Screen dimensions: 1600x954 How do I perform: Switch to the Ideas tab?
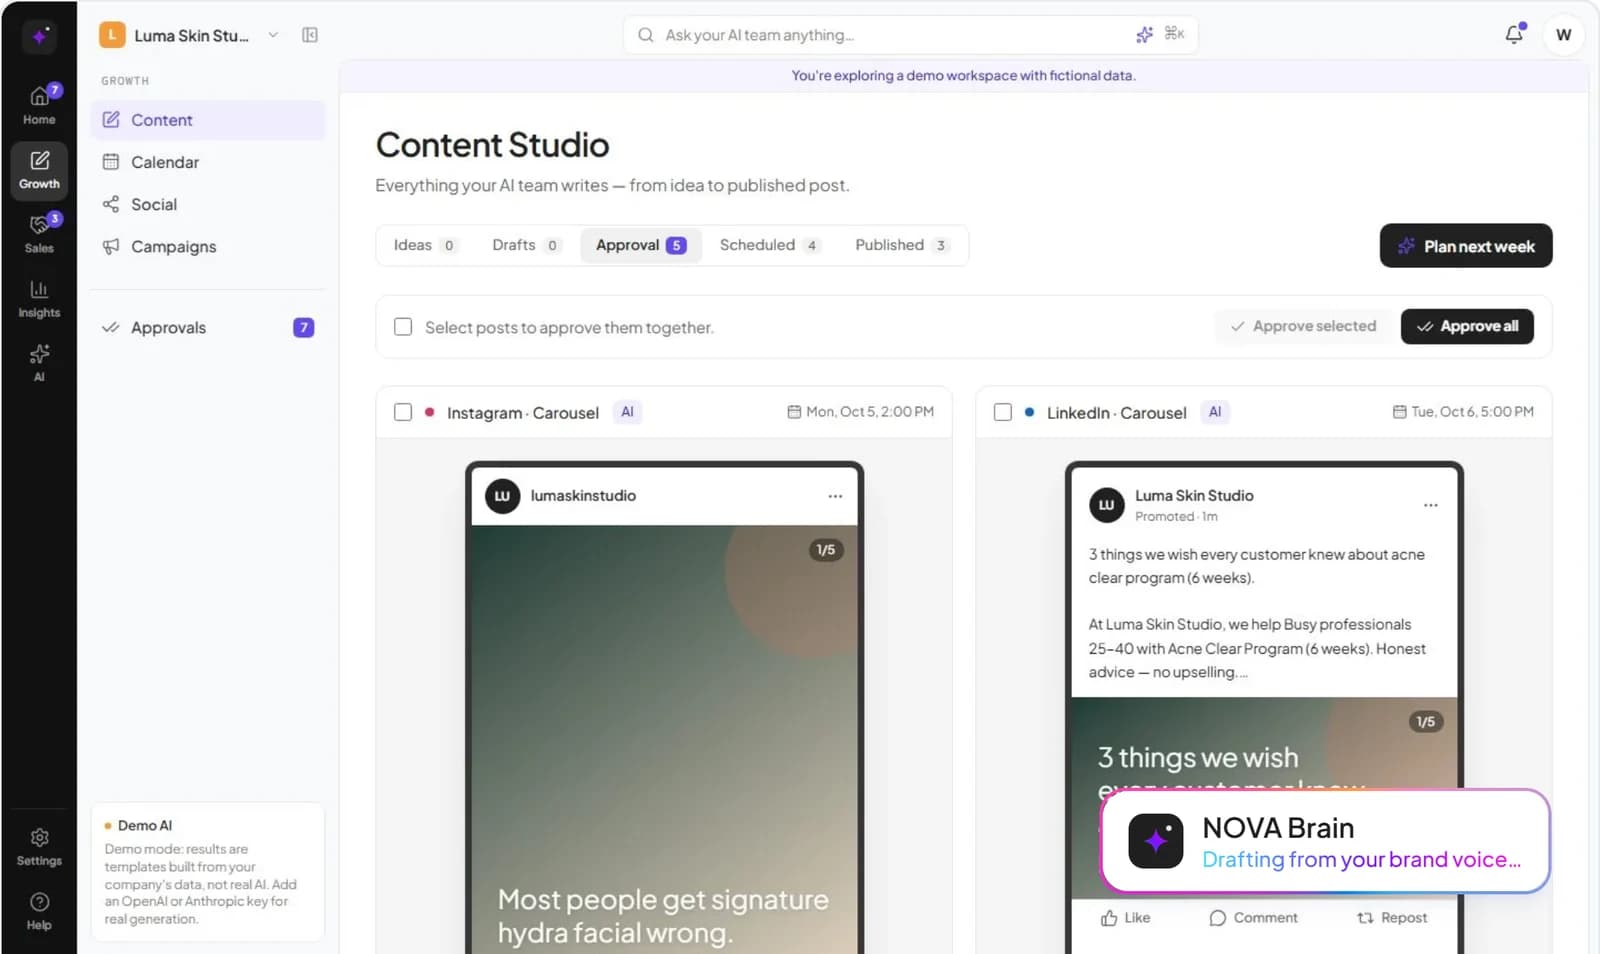[424, 245]
